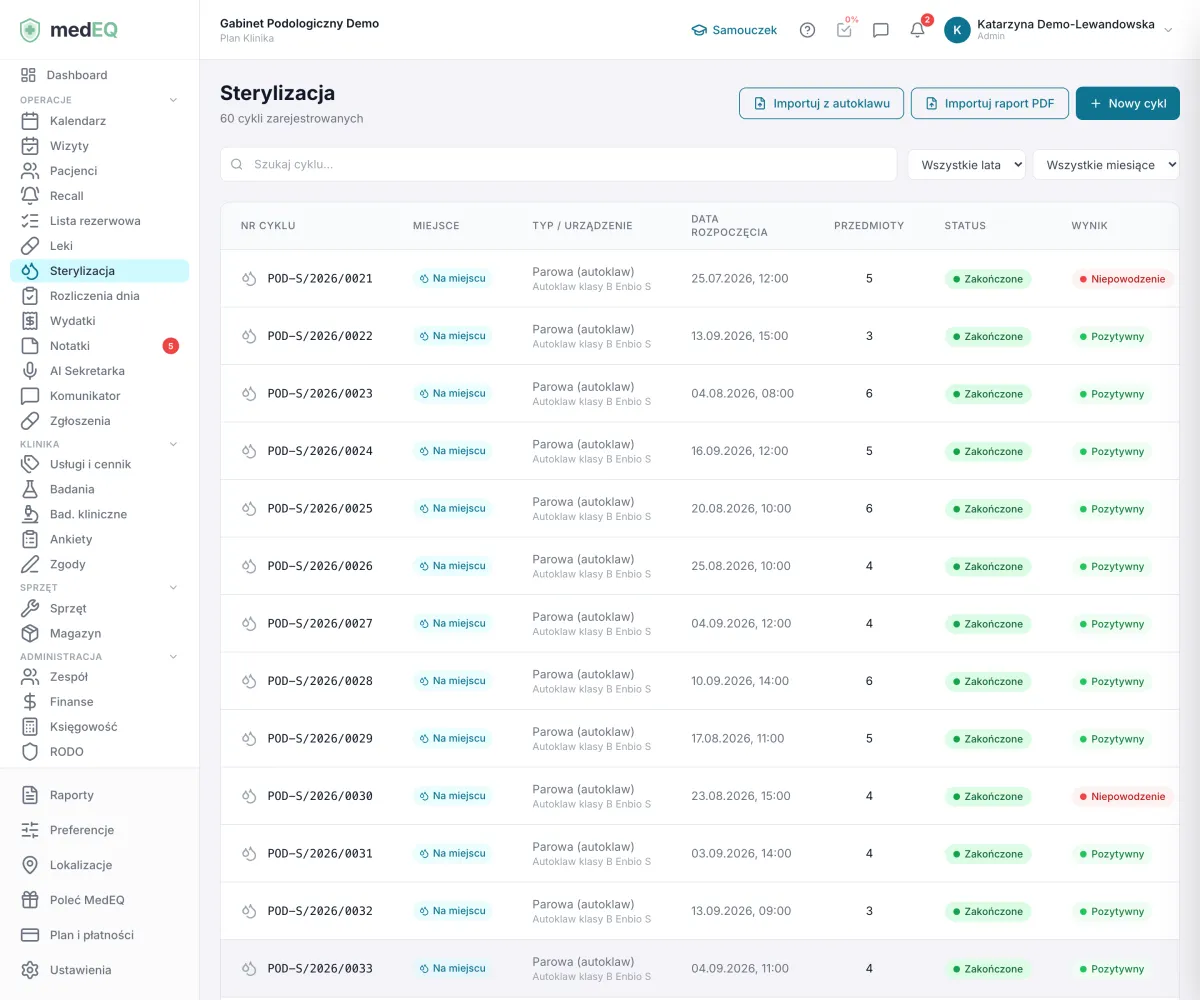The image size is (1200, 1000).
Task: Click Importuj z autoklawu button
Action: (x=821, y=104)
